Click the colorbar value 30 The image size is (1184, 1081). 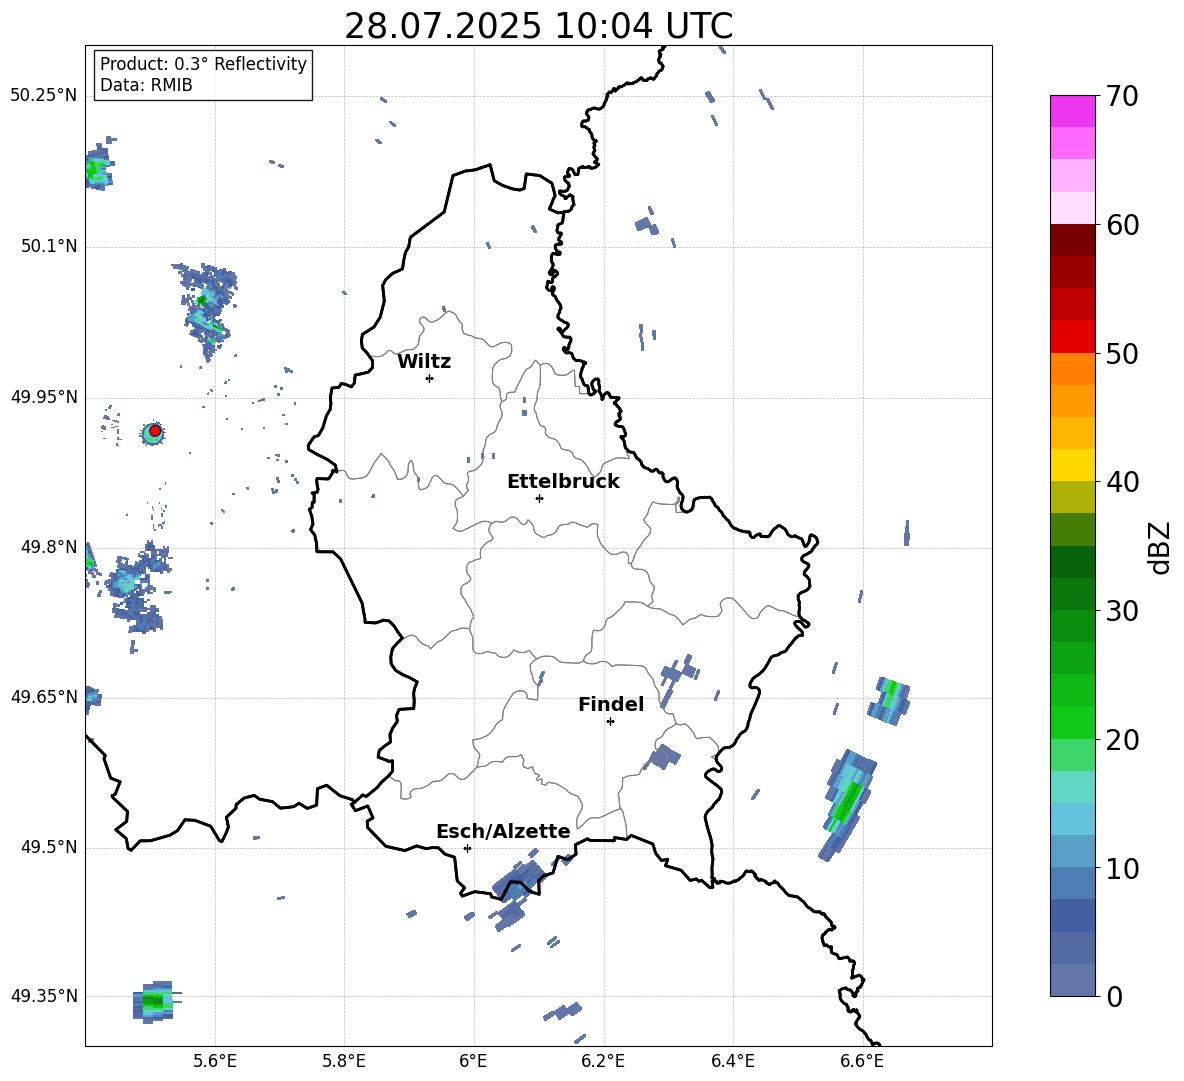(1122, 611)
